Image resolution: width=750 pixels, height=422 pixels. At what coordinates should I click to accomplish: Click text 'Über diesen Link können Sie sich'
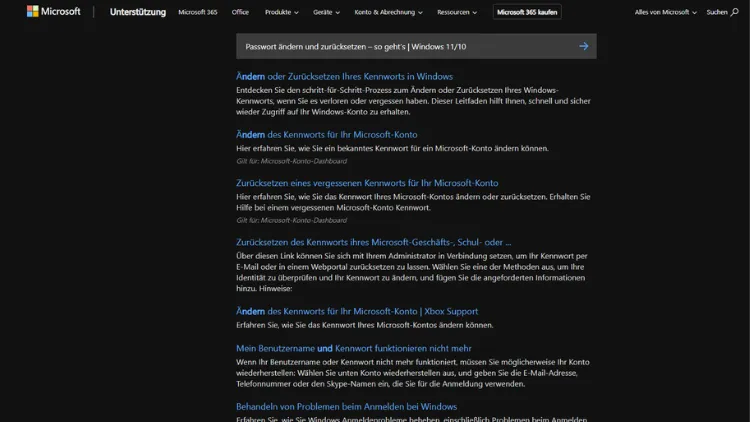pyautogui.click(x=412, y=272)
